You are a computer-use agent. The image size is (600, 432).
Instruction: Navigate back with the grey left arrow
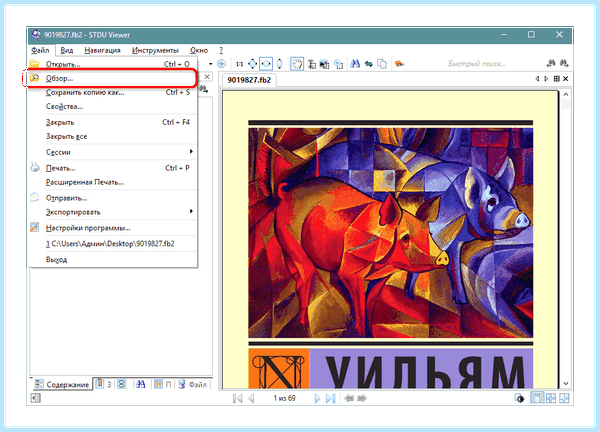[x=349, y=398]
